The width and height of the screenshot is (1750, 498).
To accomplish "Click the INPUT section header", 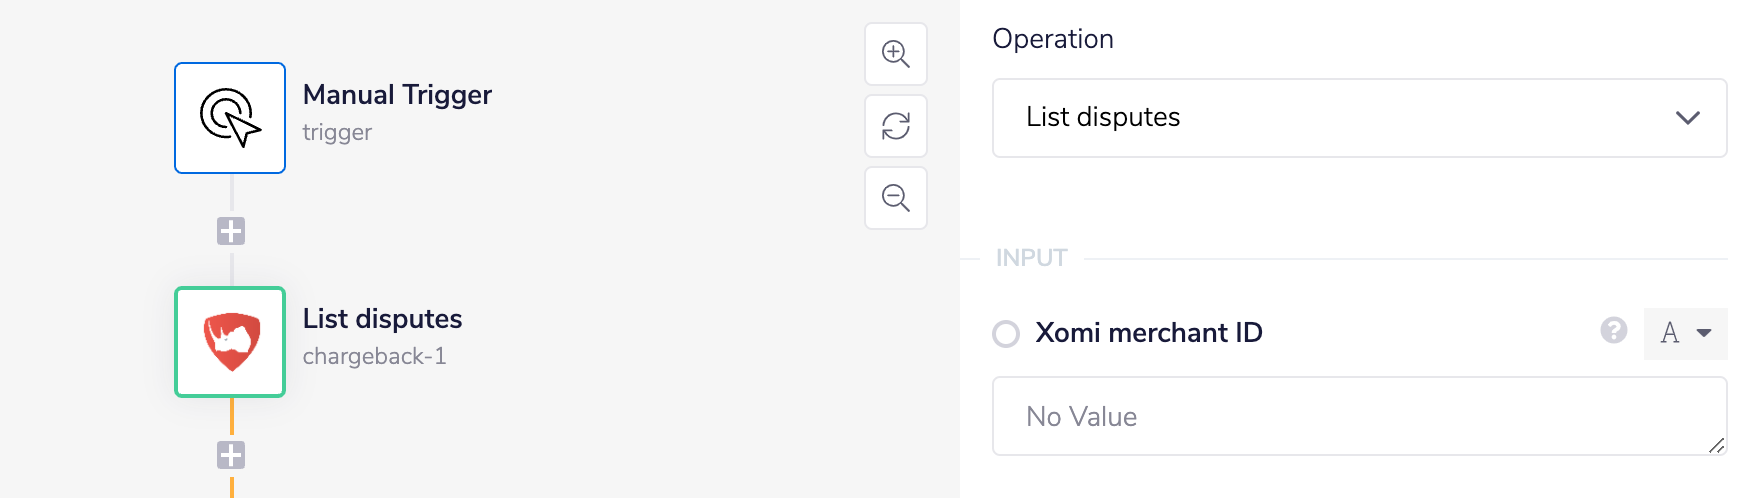I will [1031, 258].
